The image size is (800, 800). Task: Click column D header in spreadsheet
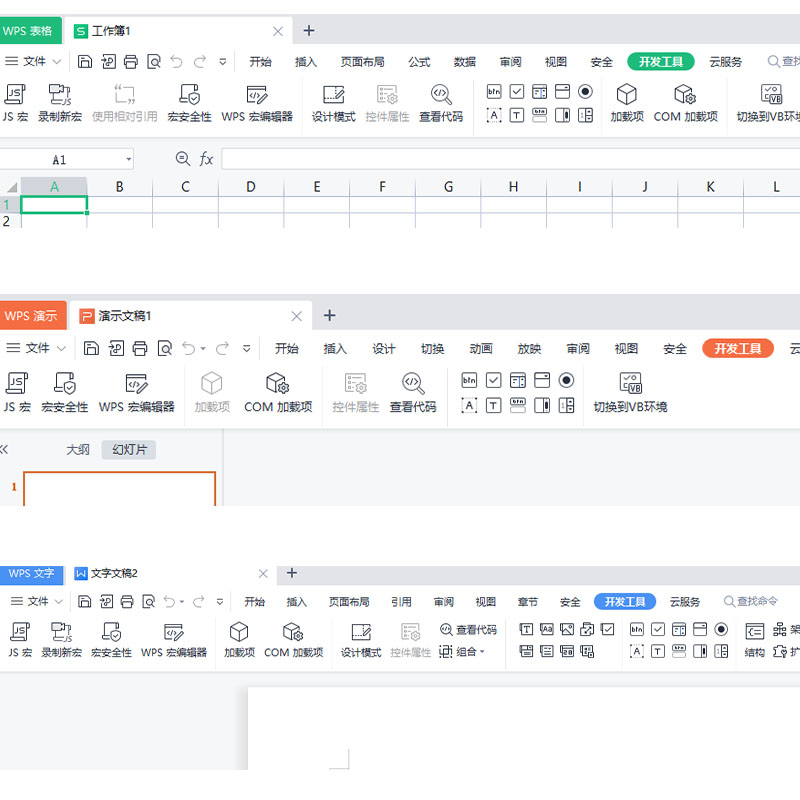[x=251, y=187]
